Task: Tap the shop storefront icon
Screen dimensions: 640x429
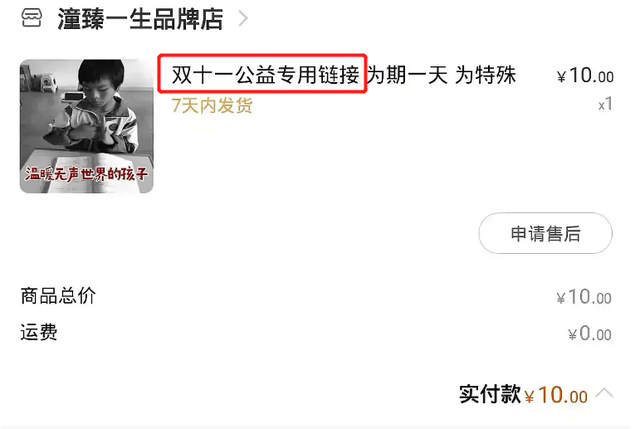Action: (x=31, y=18)
